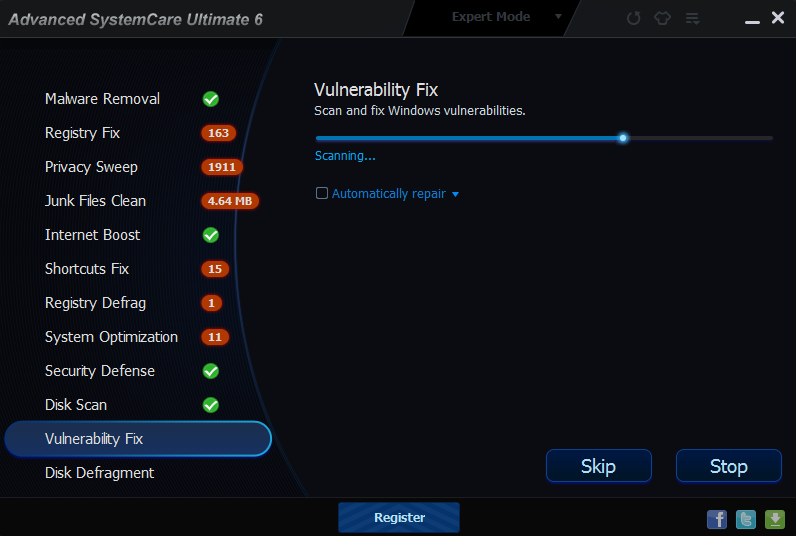
Task: Open the Twitter icon
Action: pos(746,519)
